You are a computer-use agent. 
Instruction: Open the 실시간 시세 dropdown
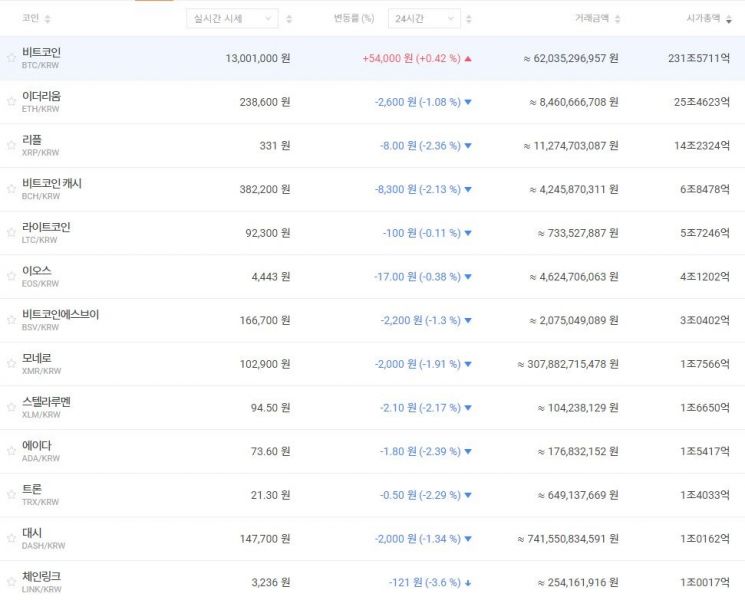point(232,19)
